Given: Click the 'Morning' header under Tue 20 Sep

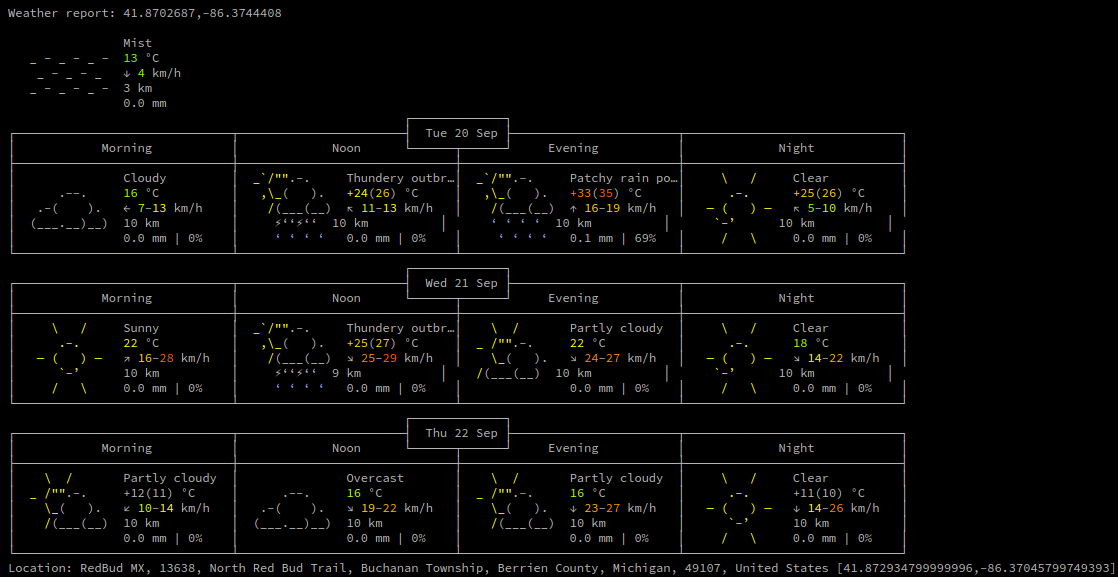Looking at the screenshot, I should (127, 148).
